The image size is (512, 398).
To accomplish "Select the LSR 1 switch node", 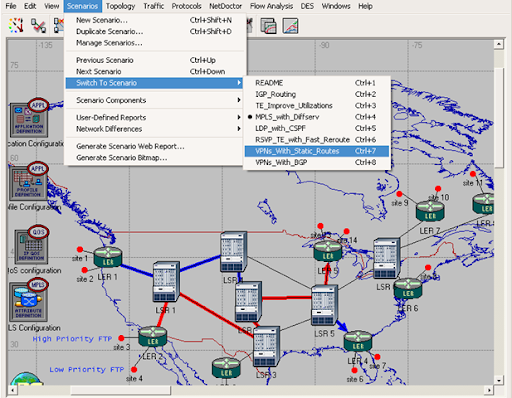I will [x=166, y=282].
